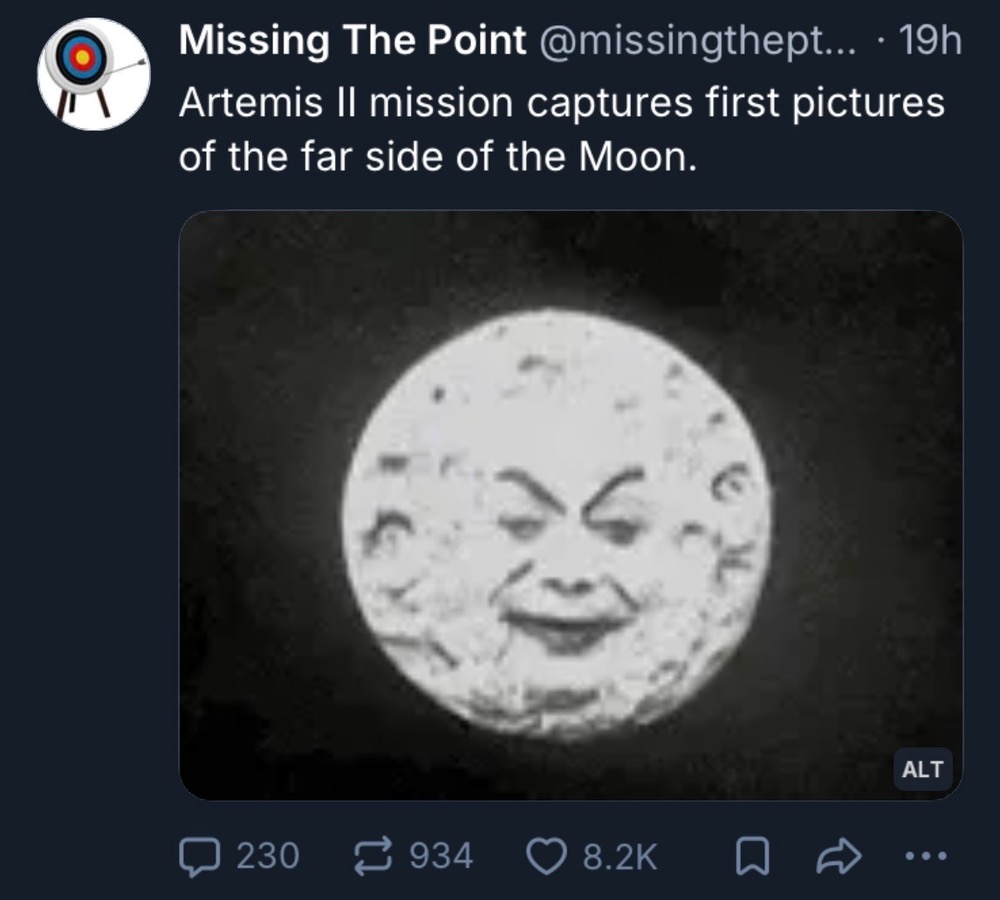Click the moon's smiling mouth in the image
Screen dimensions: 1000x900
click(566, 627)
